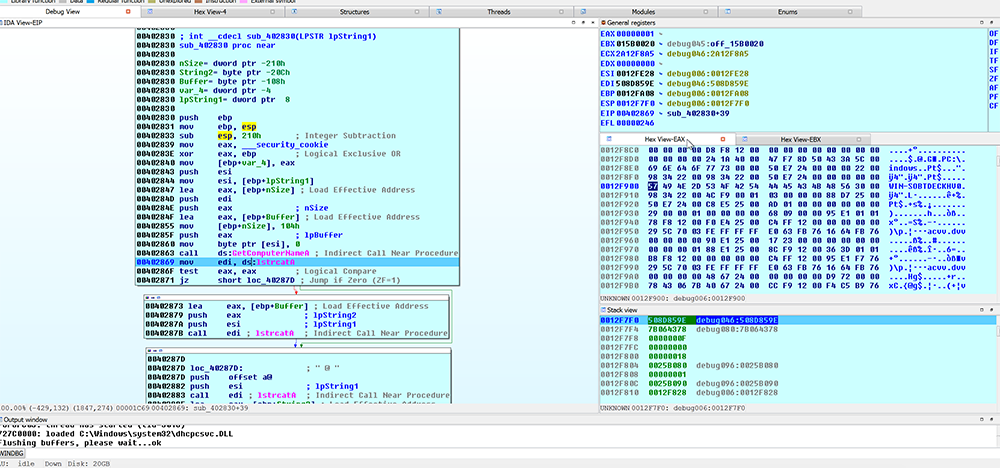The image size is (1000, 468).
Task: Follow the ECX debug046:2A12F8A5 reference
Action: pos(707,54)
